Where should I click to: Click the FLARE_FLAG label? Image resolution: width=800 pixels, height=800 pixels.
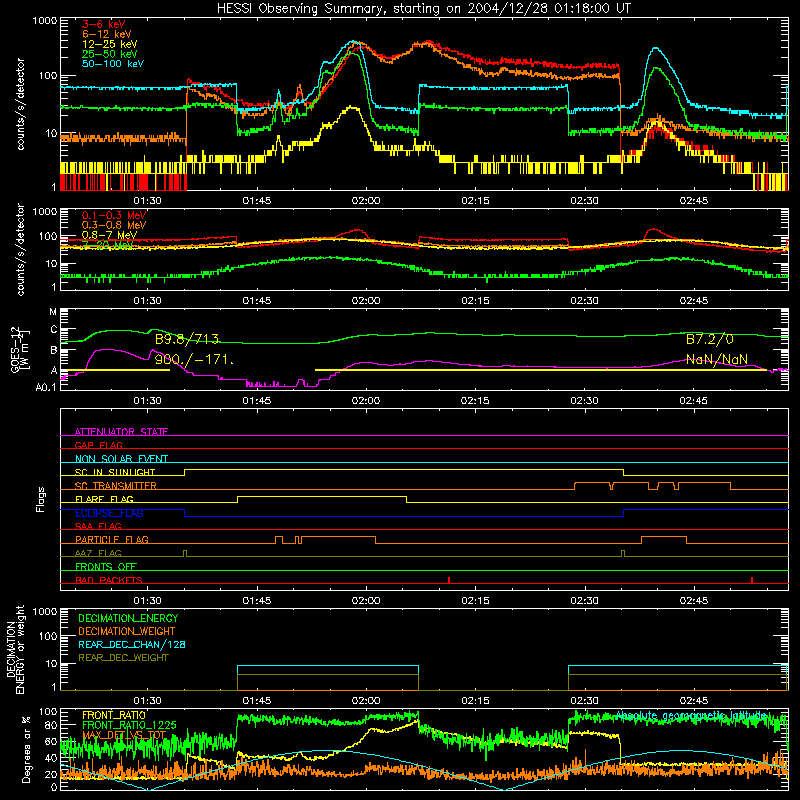pos(104,499)
